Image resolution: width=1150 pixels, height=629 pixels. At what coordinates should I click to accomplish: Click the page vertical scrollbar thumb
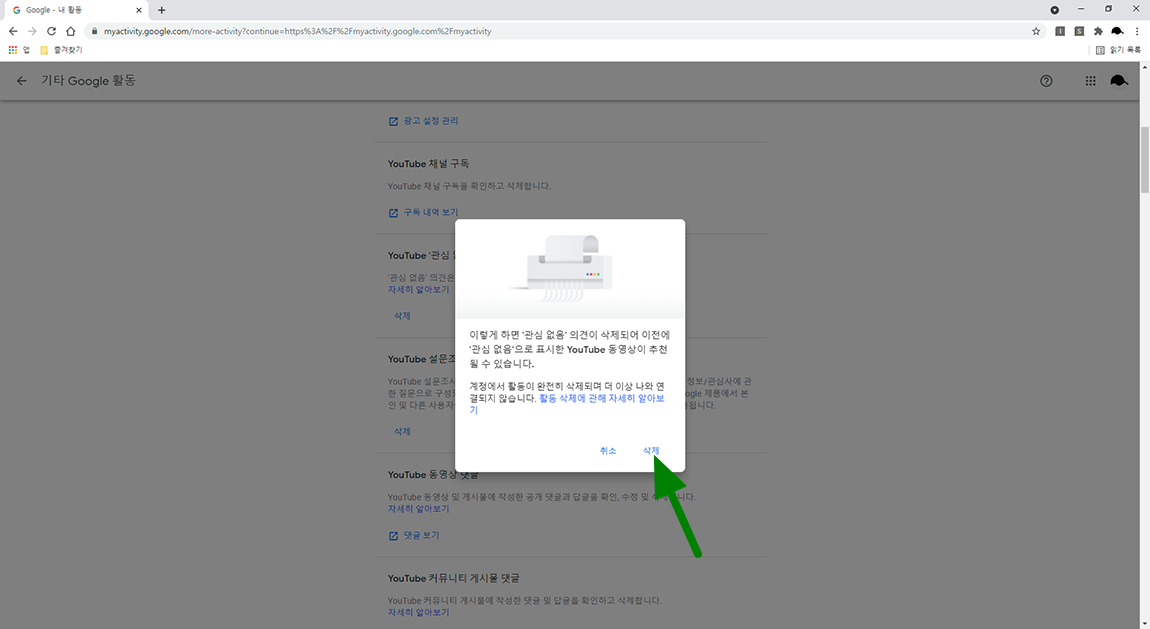click(x=1144, y=160)
